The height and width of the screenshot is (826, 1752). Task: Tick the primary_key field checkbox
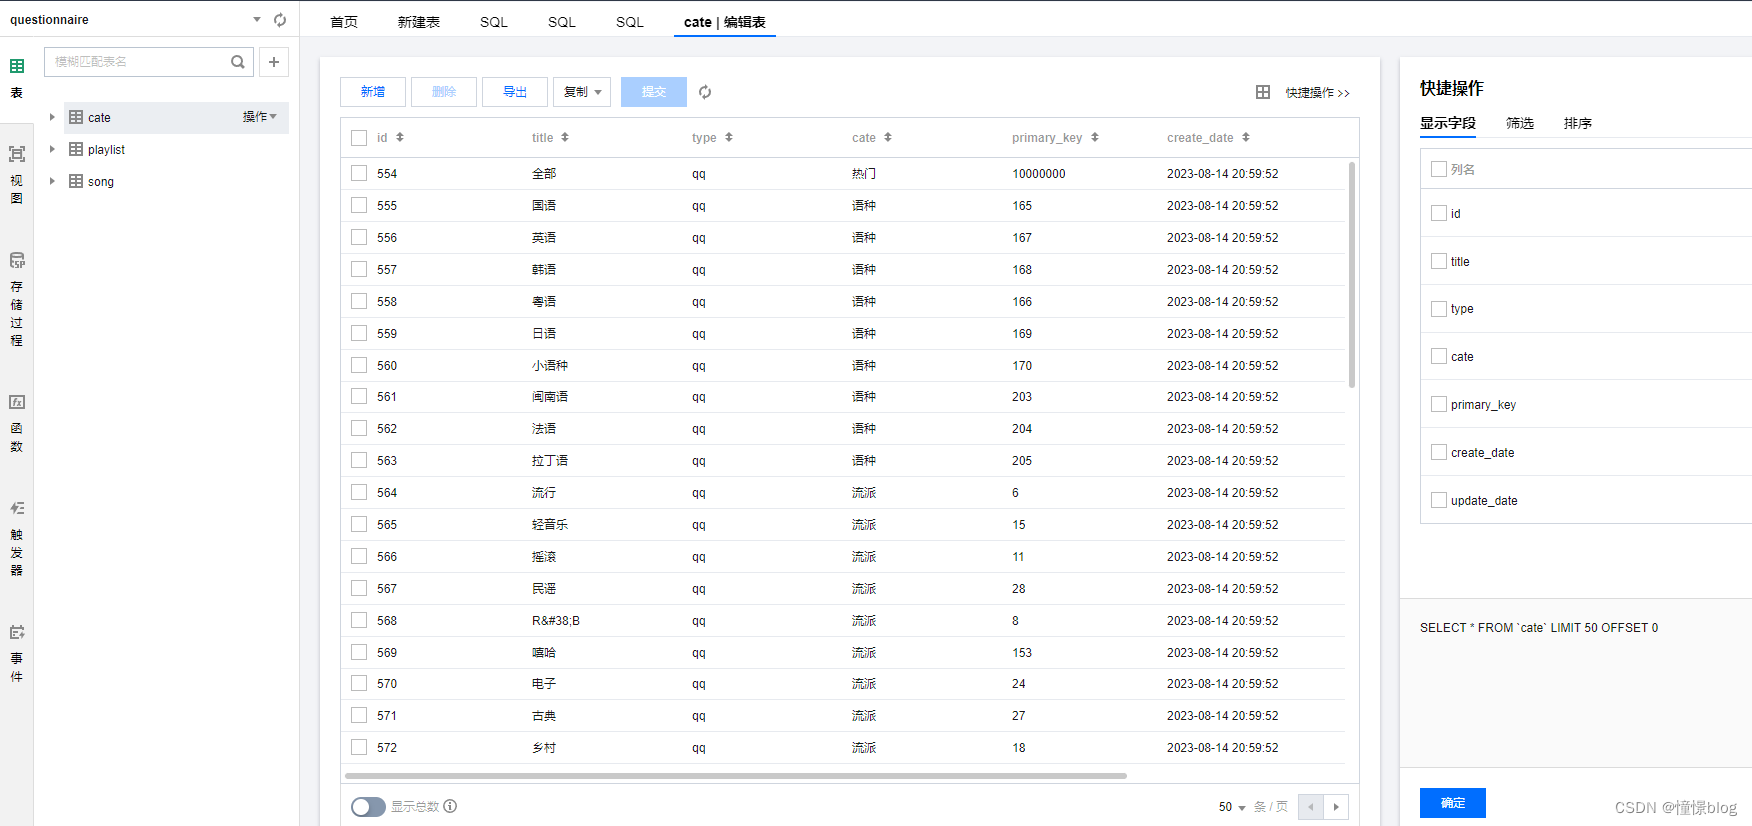point(1439,404)
